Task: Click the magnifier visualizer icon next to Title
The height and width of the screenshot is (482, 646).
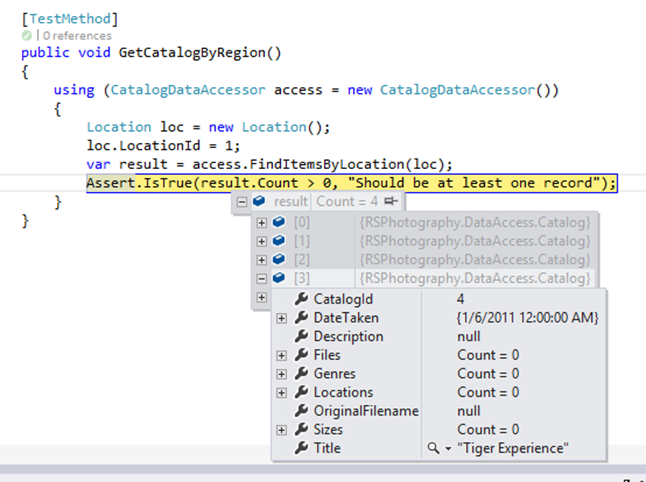Action: [x=431, y=449]
